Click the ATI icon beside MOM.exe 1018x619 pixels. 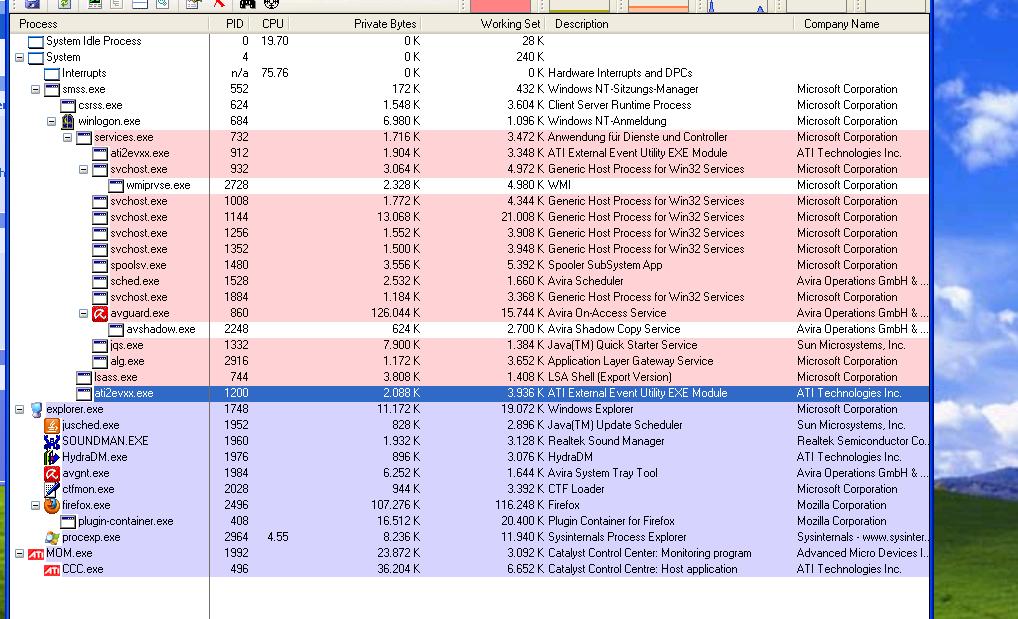pyautogui.click(x=36, y=553)
